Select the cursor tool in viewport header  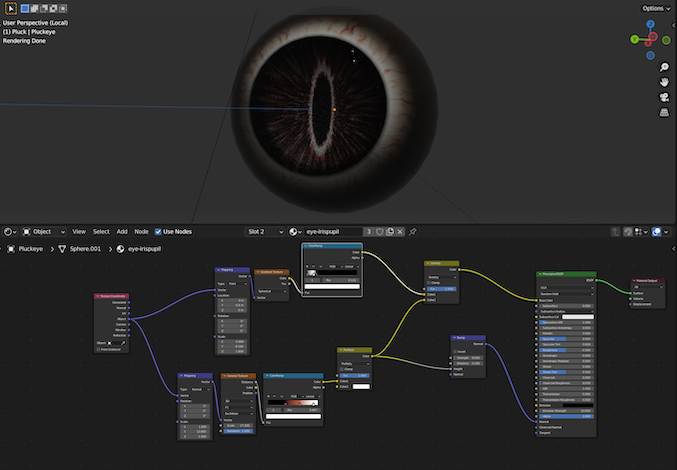(x=11, y=8)
